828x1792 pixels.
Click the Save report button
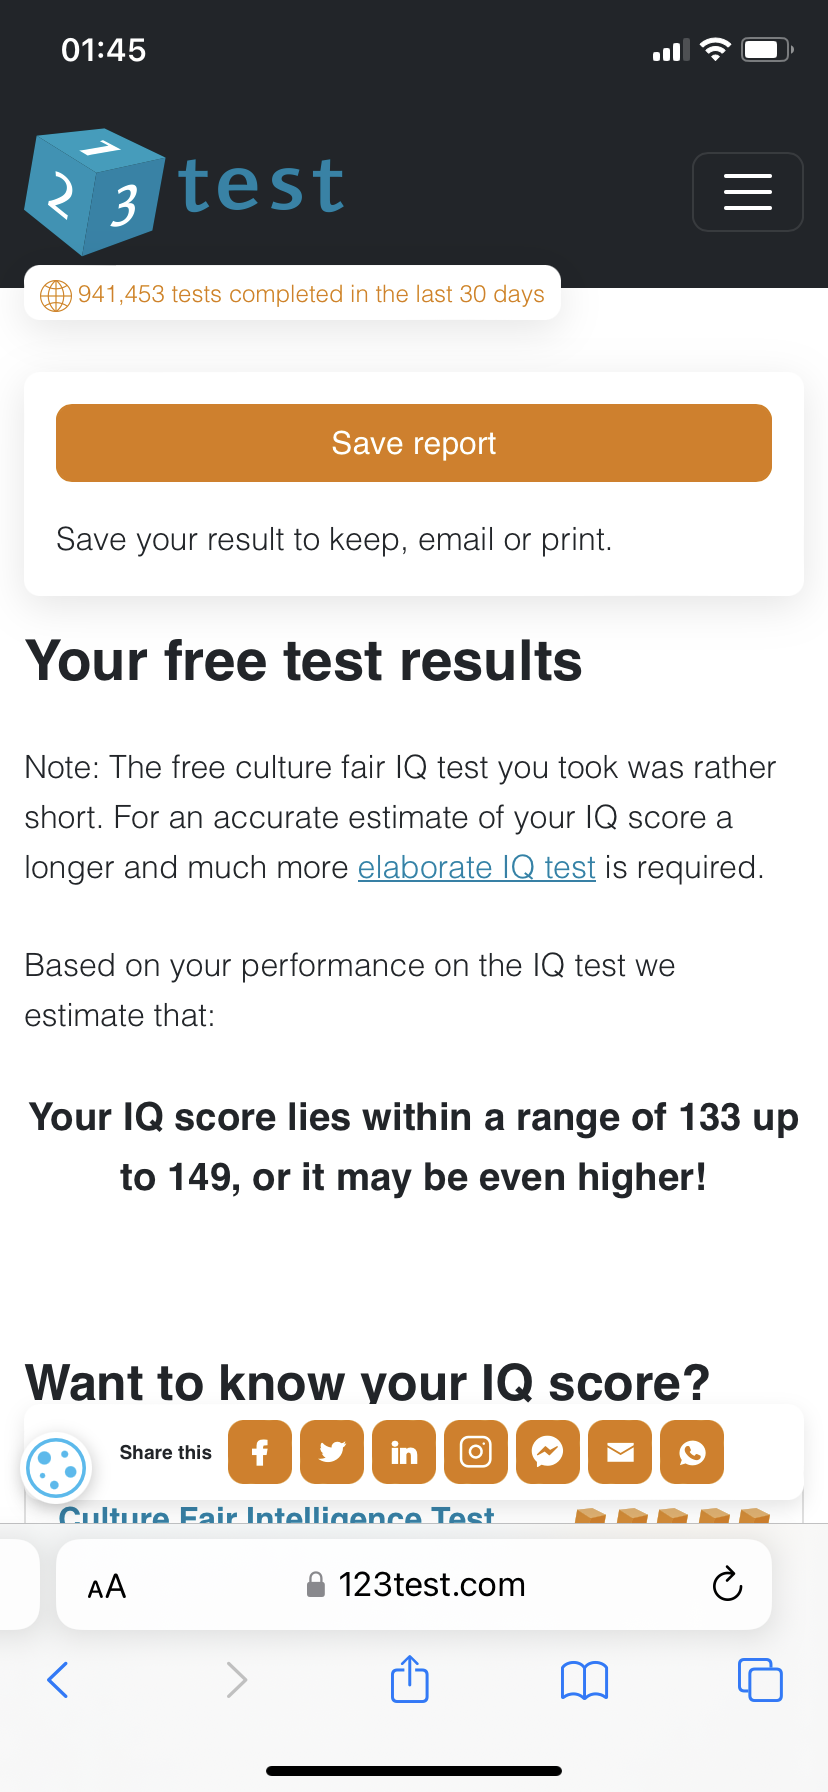point(414,443)
